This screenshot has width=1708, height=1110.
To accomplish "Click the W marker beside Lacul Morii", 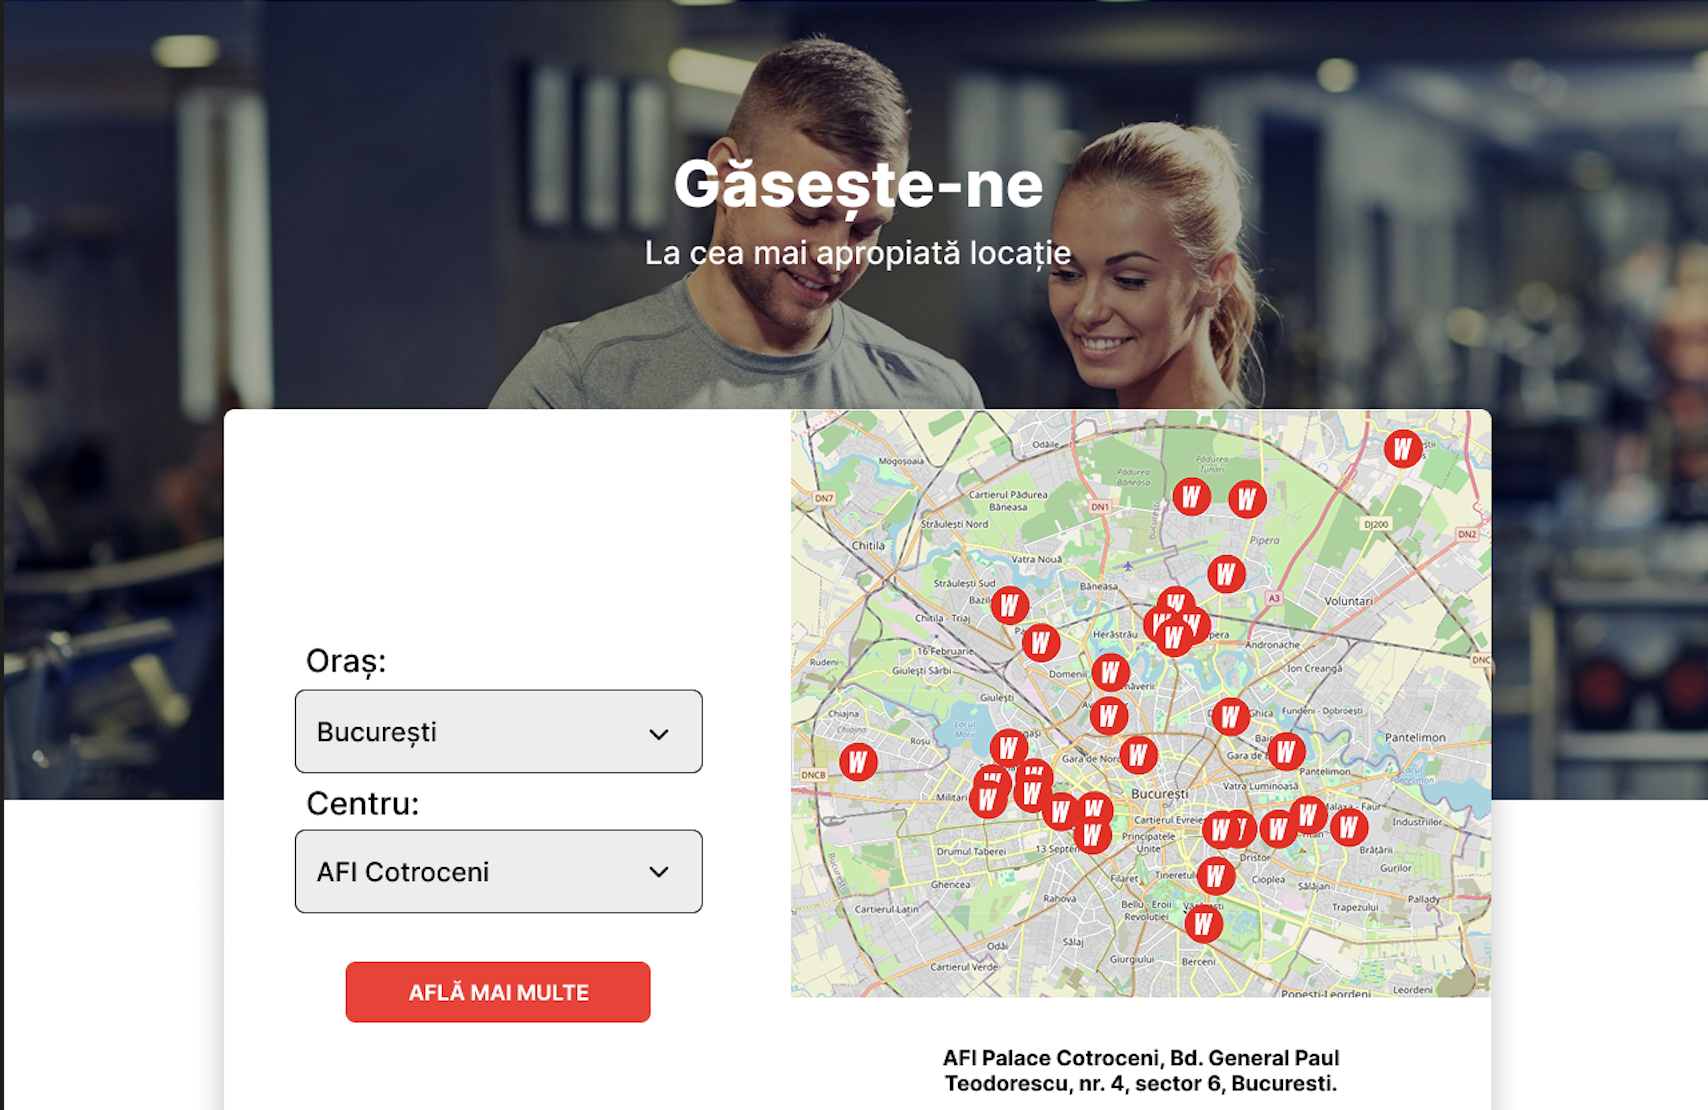I will 1008,748.
